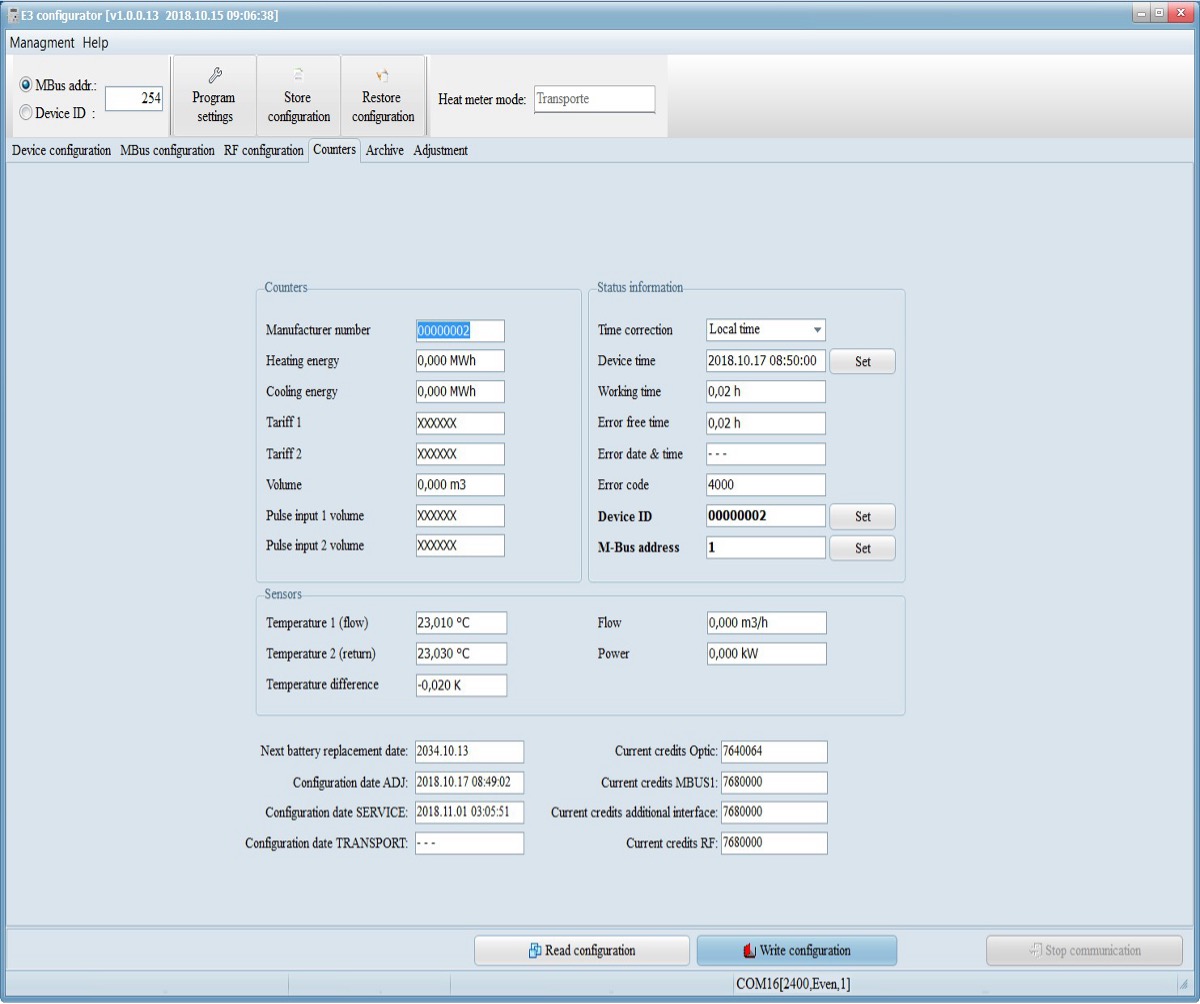The image size is (1200, 1004).
Task: Switch to the RF configuration tab
Action: pyautogui.click(x=263, y=150)
